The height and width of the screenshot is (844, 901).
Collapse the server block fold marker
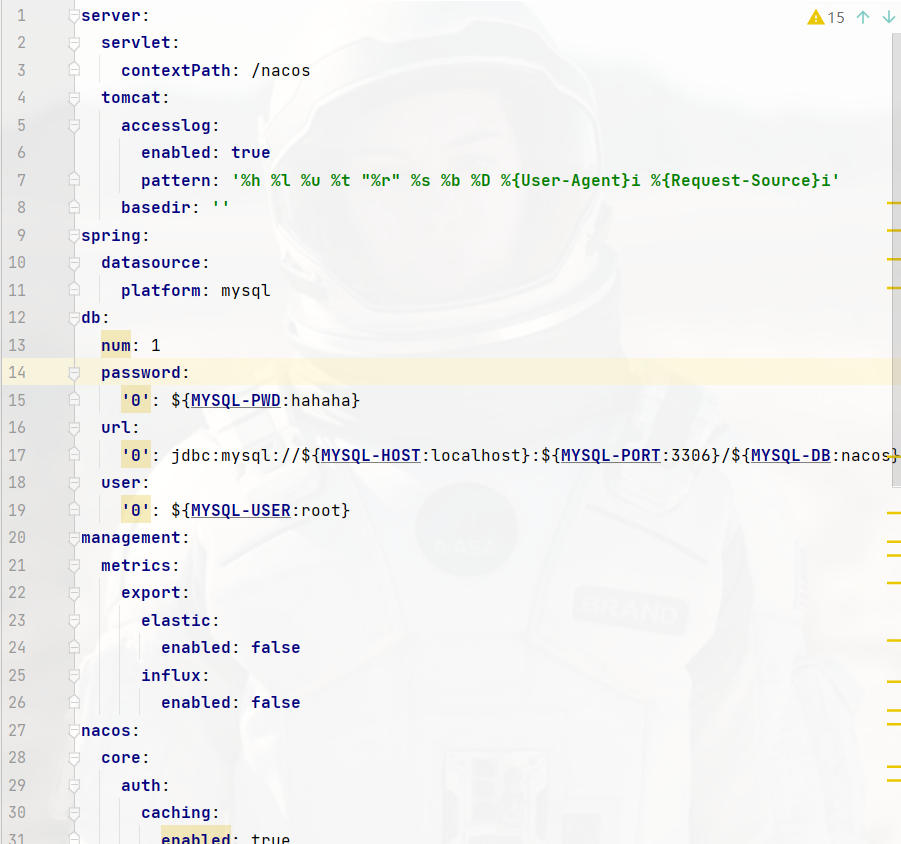[72, 15]
